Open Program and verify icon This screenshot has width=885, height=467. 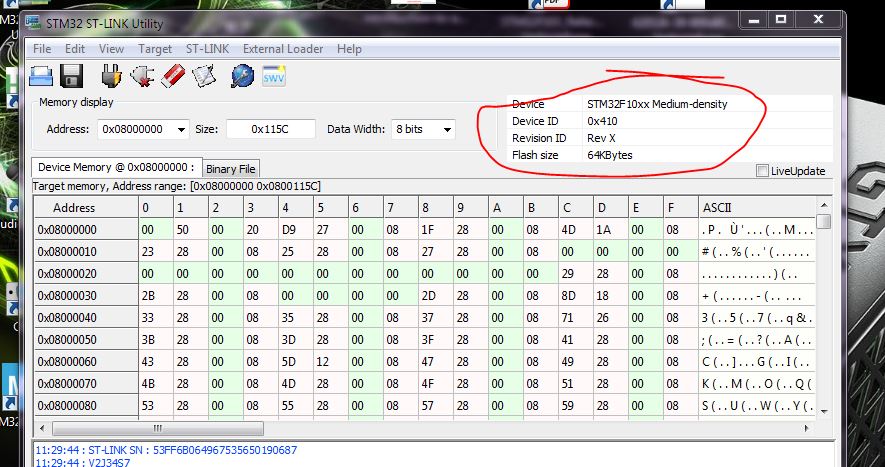204,76
